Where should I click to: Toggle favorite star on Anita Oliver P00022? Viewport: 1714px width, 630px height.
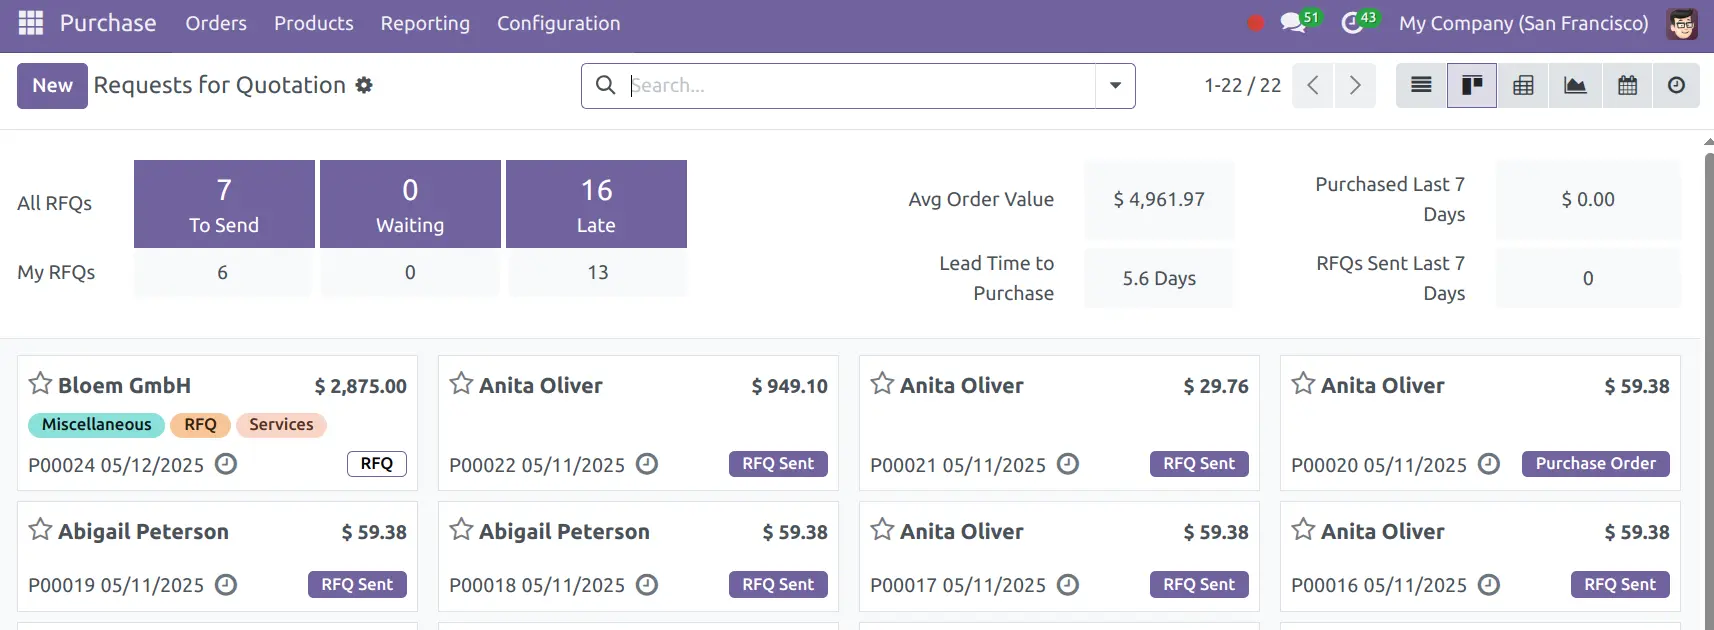[x=461, y=384]
